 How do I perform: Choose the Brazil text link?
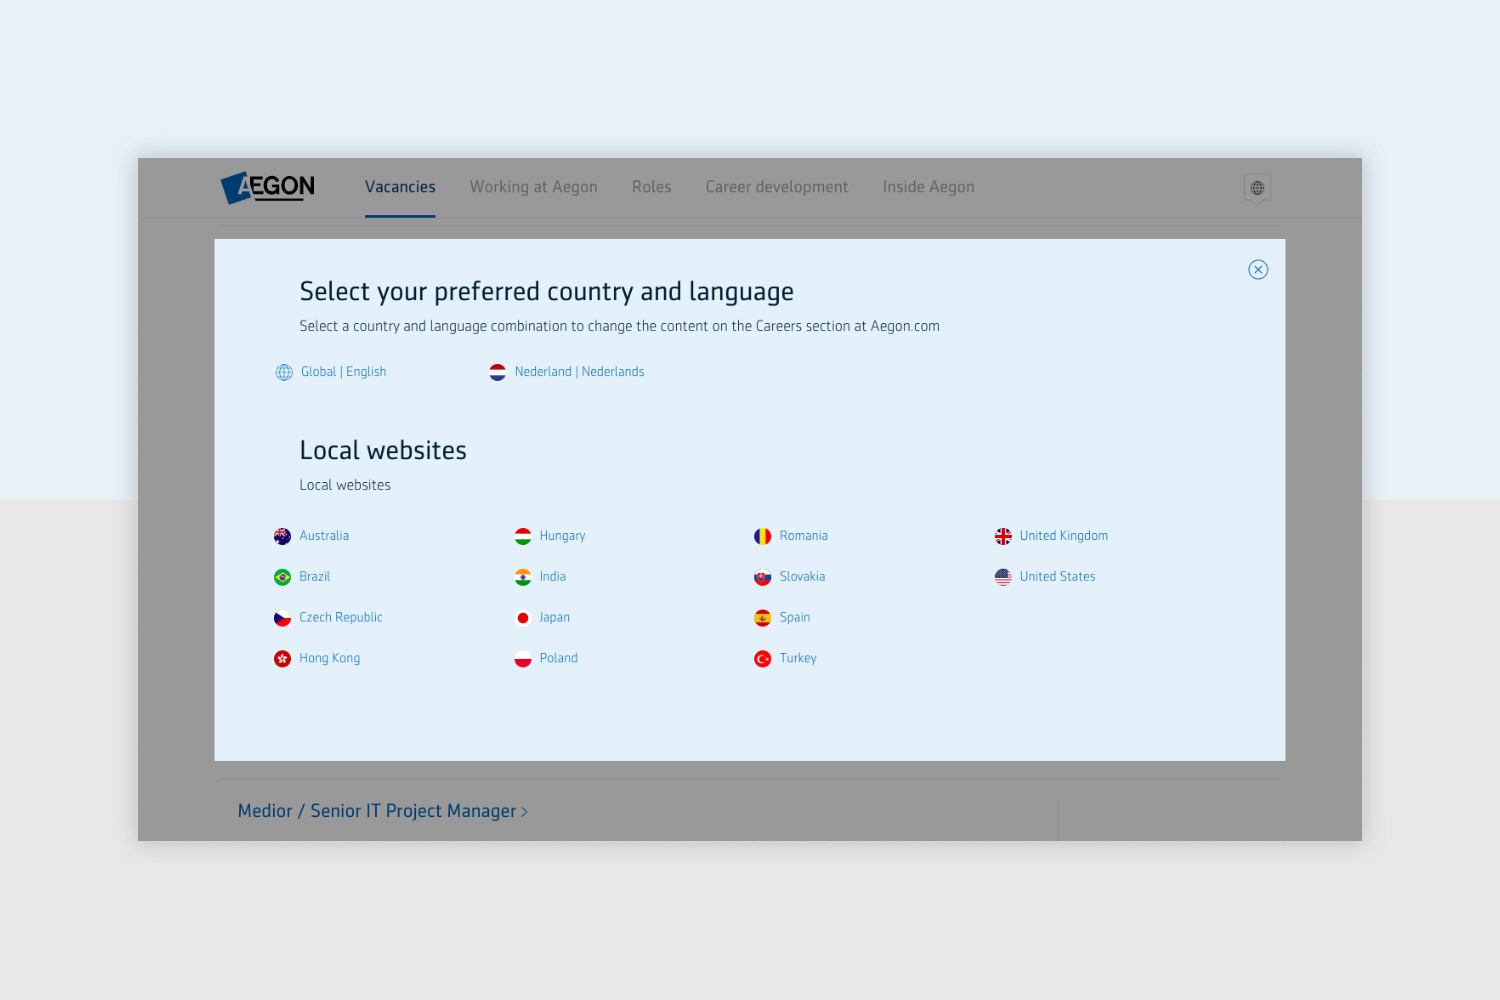(315, 577)
